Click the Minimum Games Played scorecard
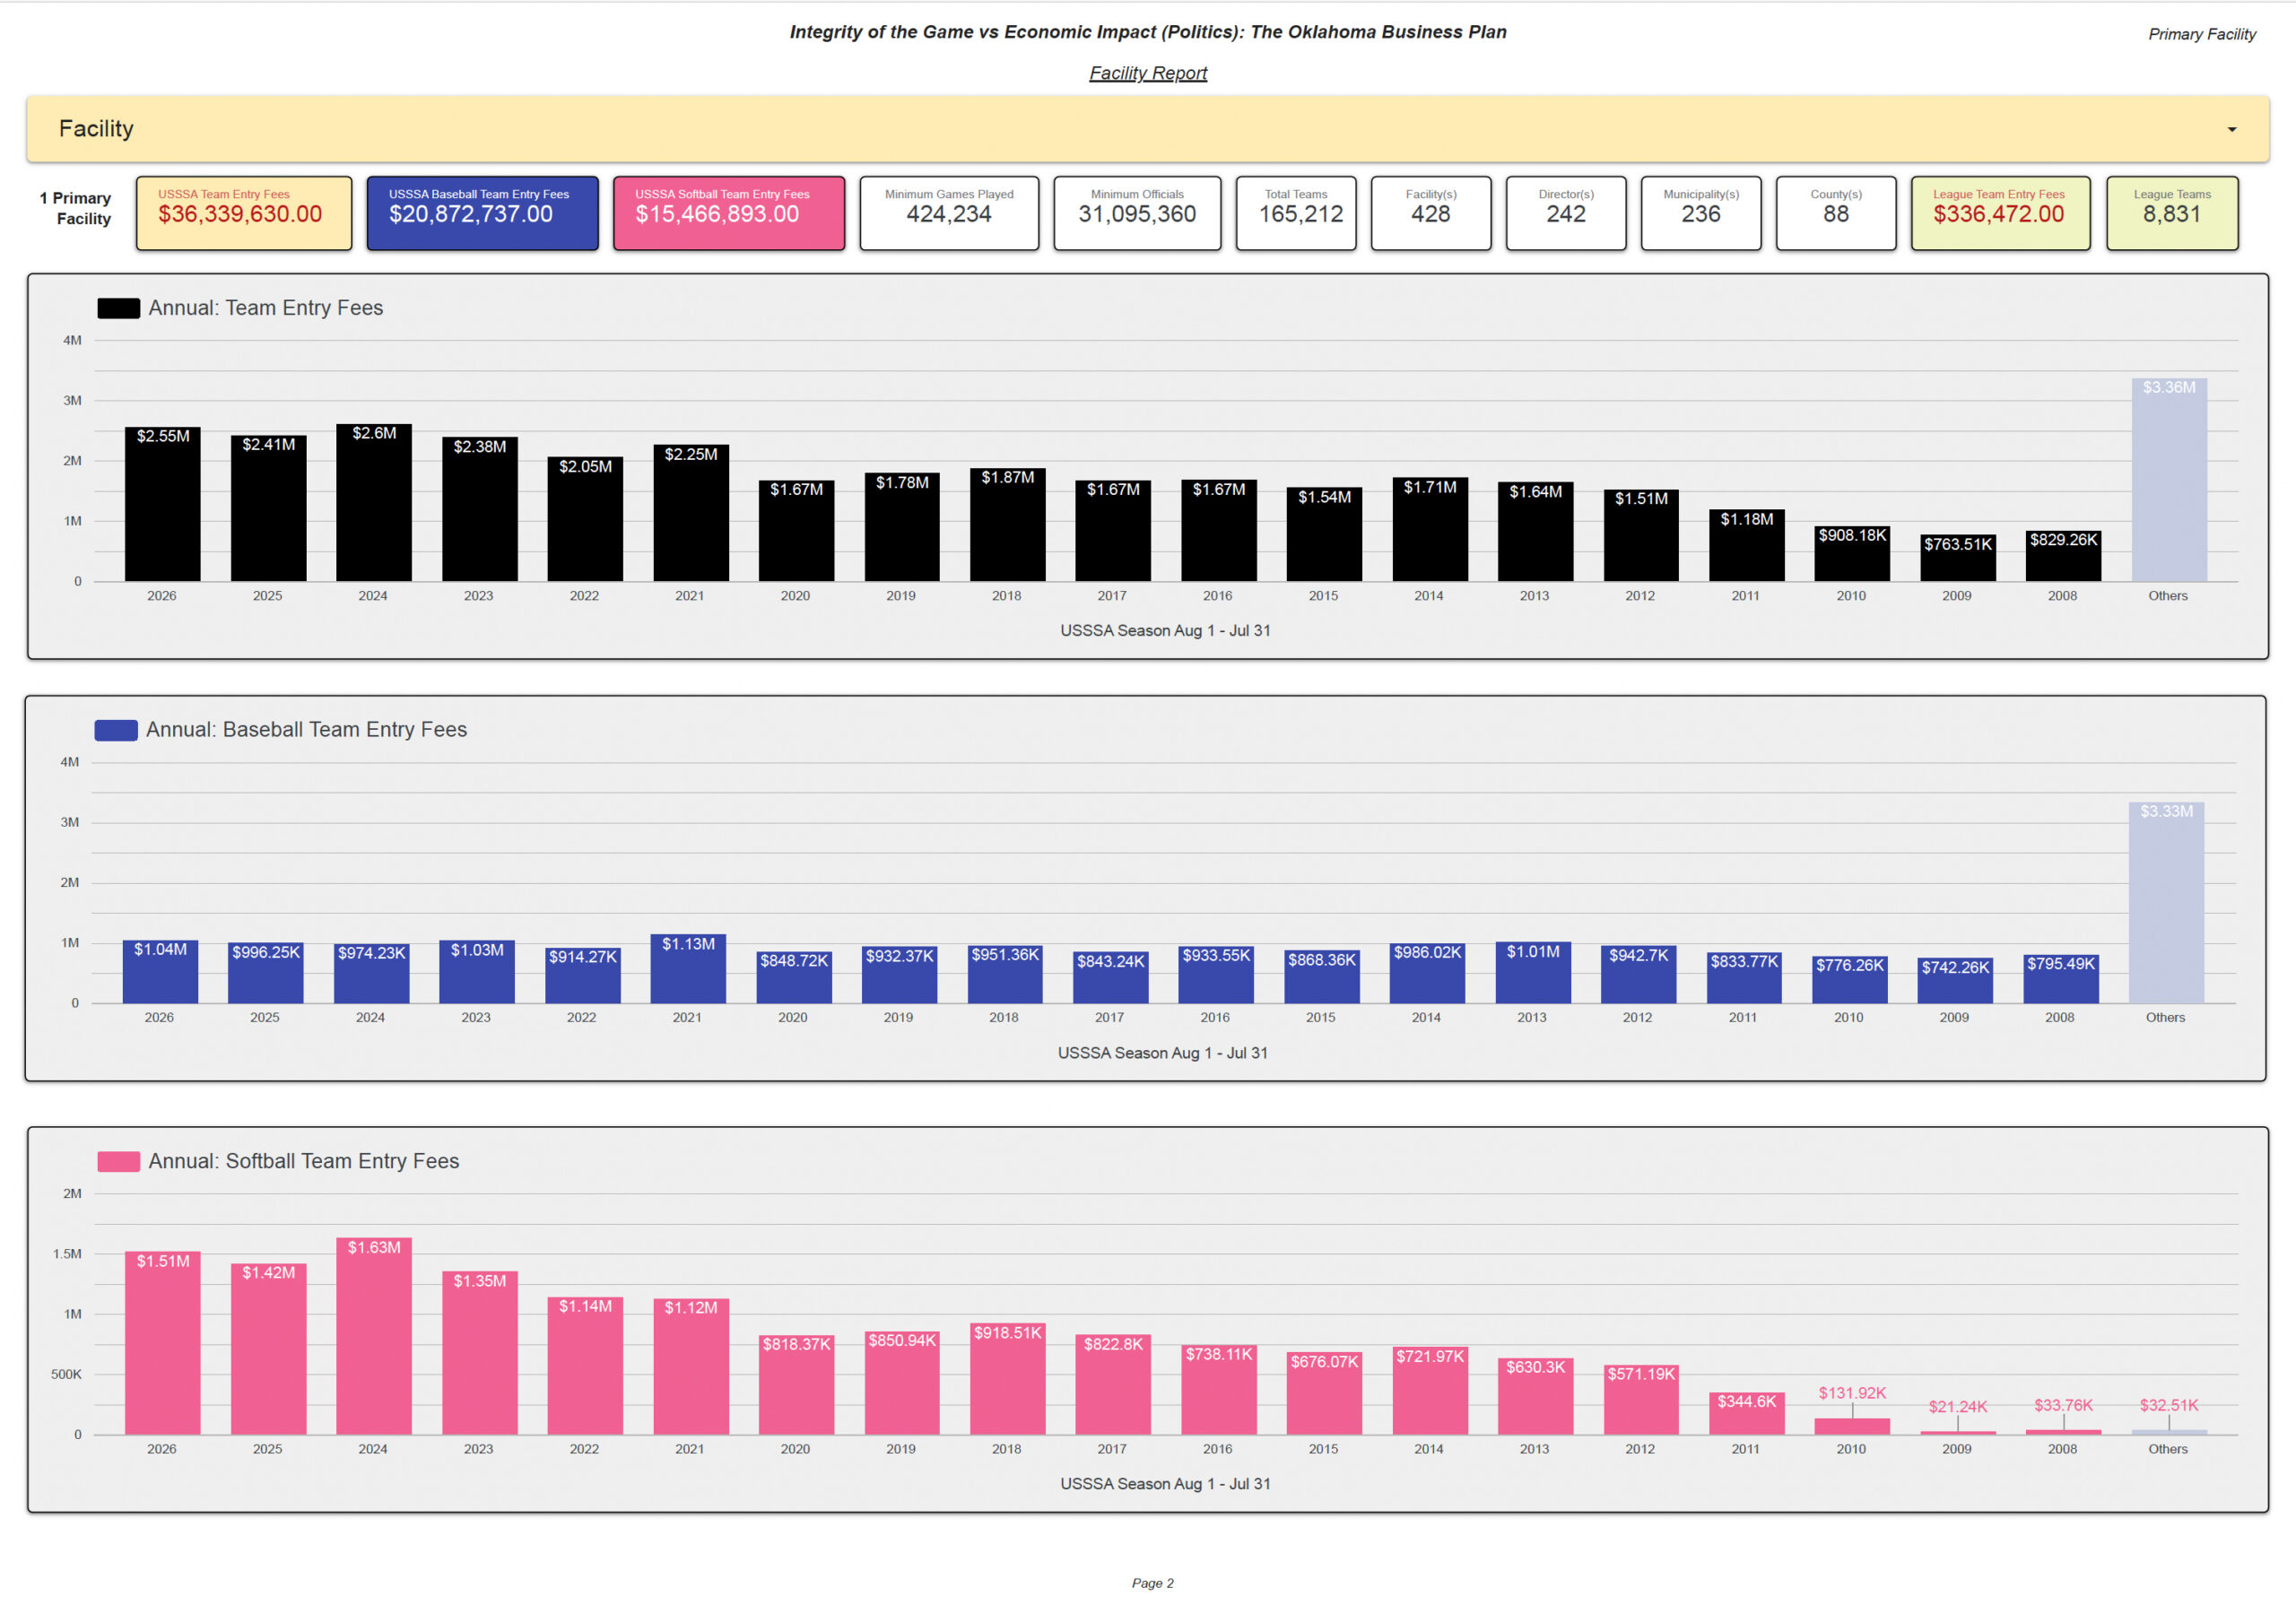 click(x=949, y=213)
